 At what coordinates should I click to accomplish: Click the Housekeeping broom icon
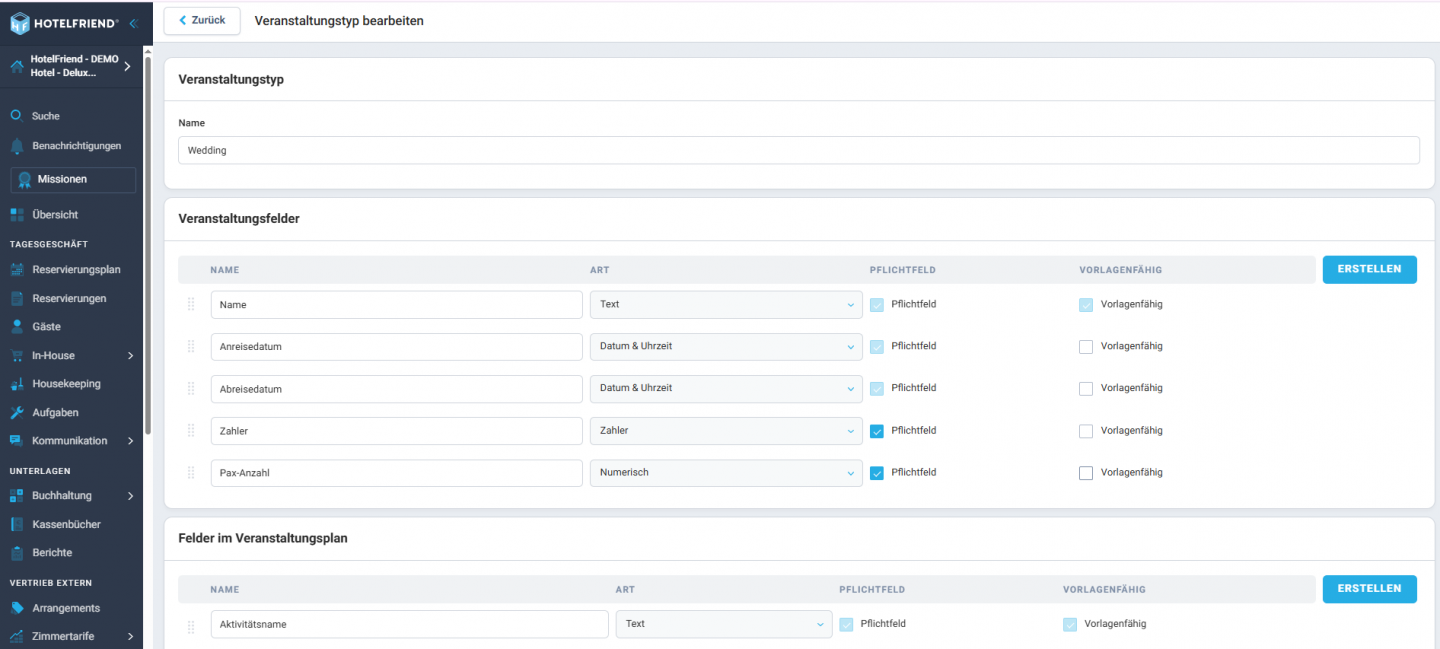pyautogui.click(x=16, y=384)
